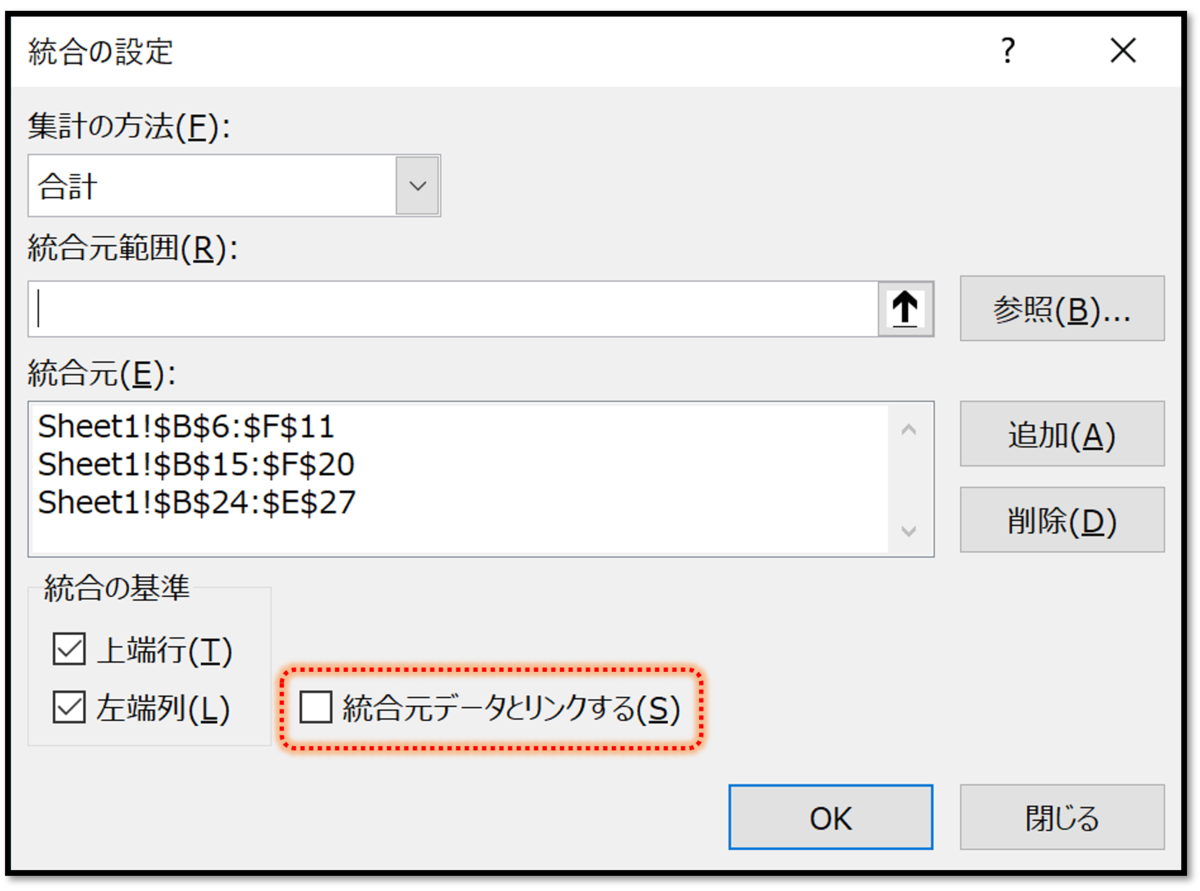Image resolution: width=1200 pixels, height=891 pixels.
Task: Click the 参照(B) browse button
Action: coord(1061,308)
